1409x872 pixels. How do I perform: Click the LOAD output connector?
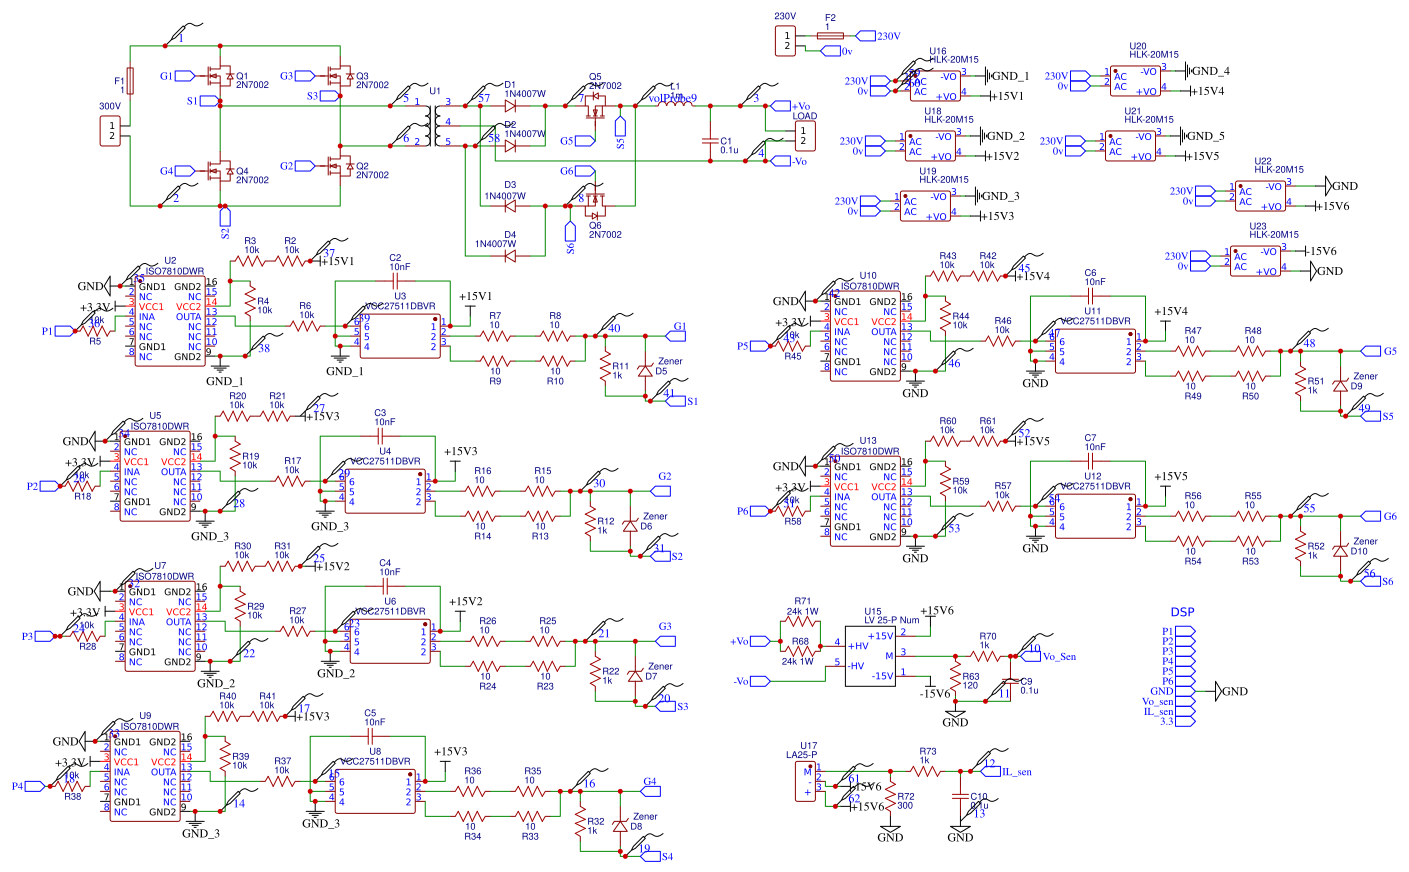[803, 135]
